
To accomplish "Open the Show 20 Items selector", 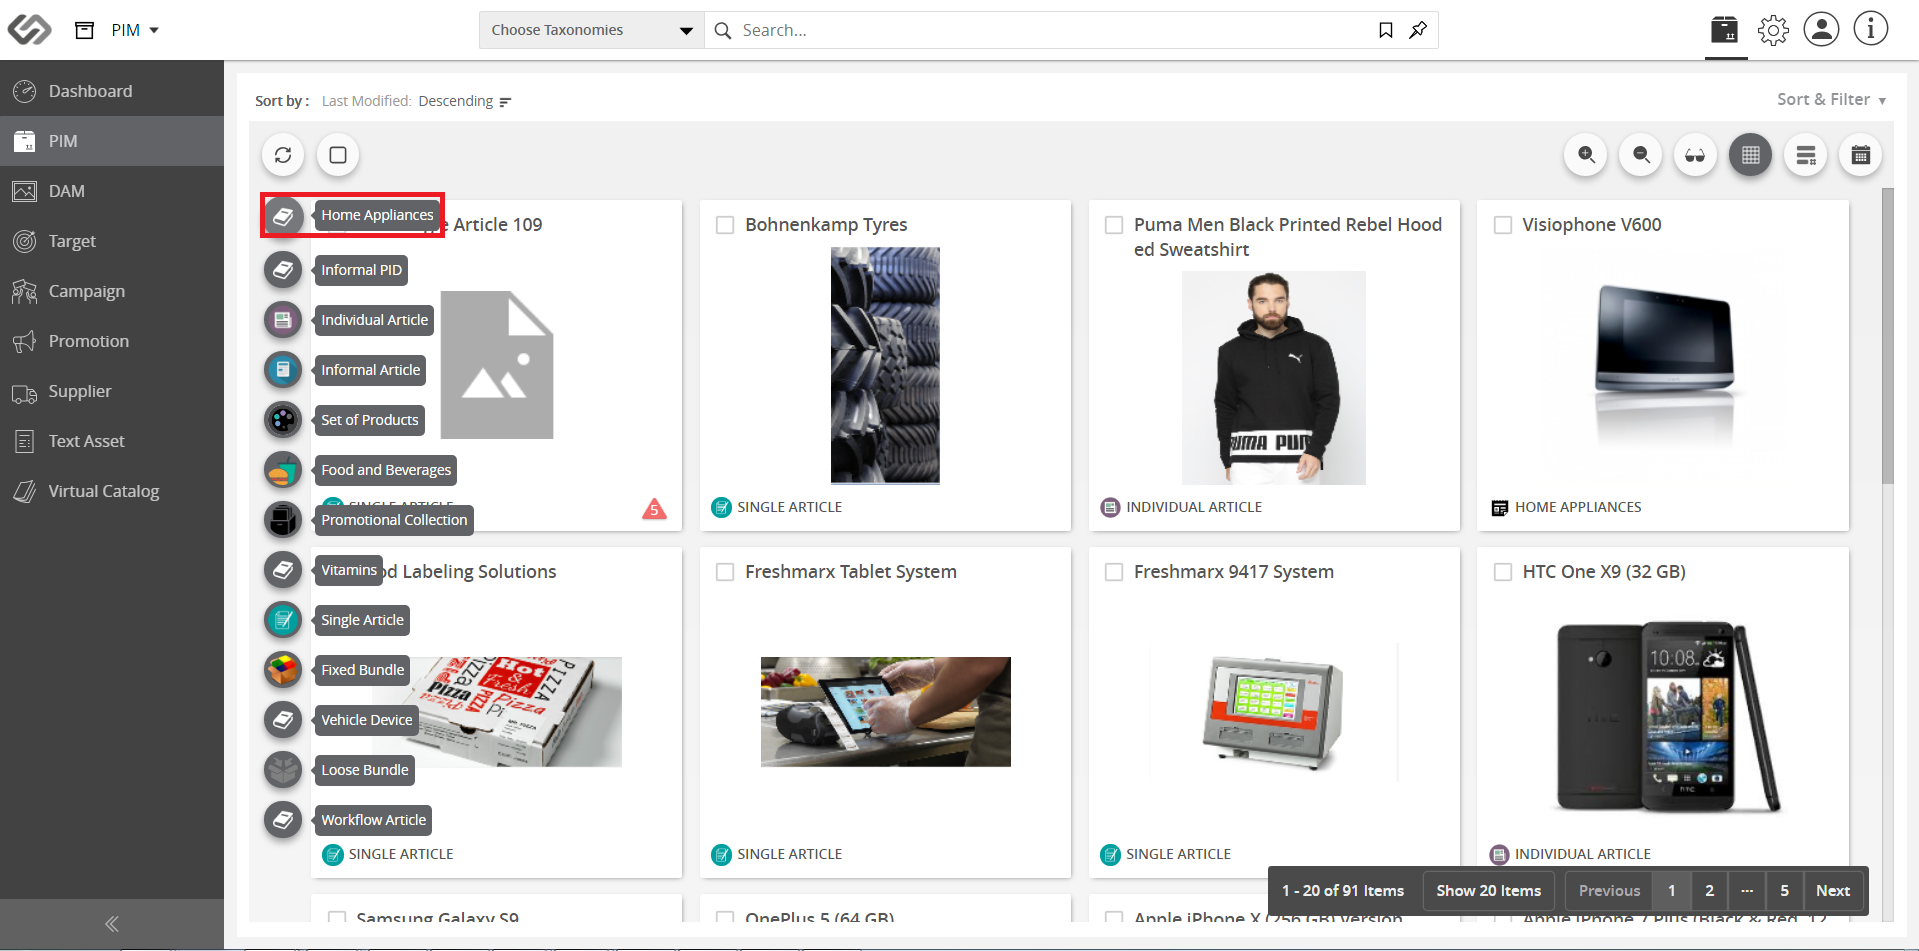I will pos(1488,891).
